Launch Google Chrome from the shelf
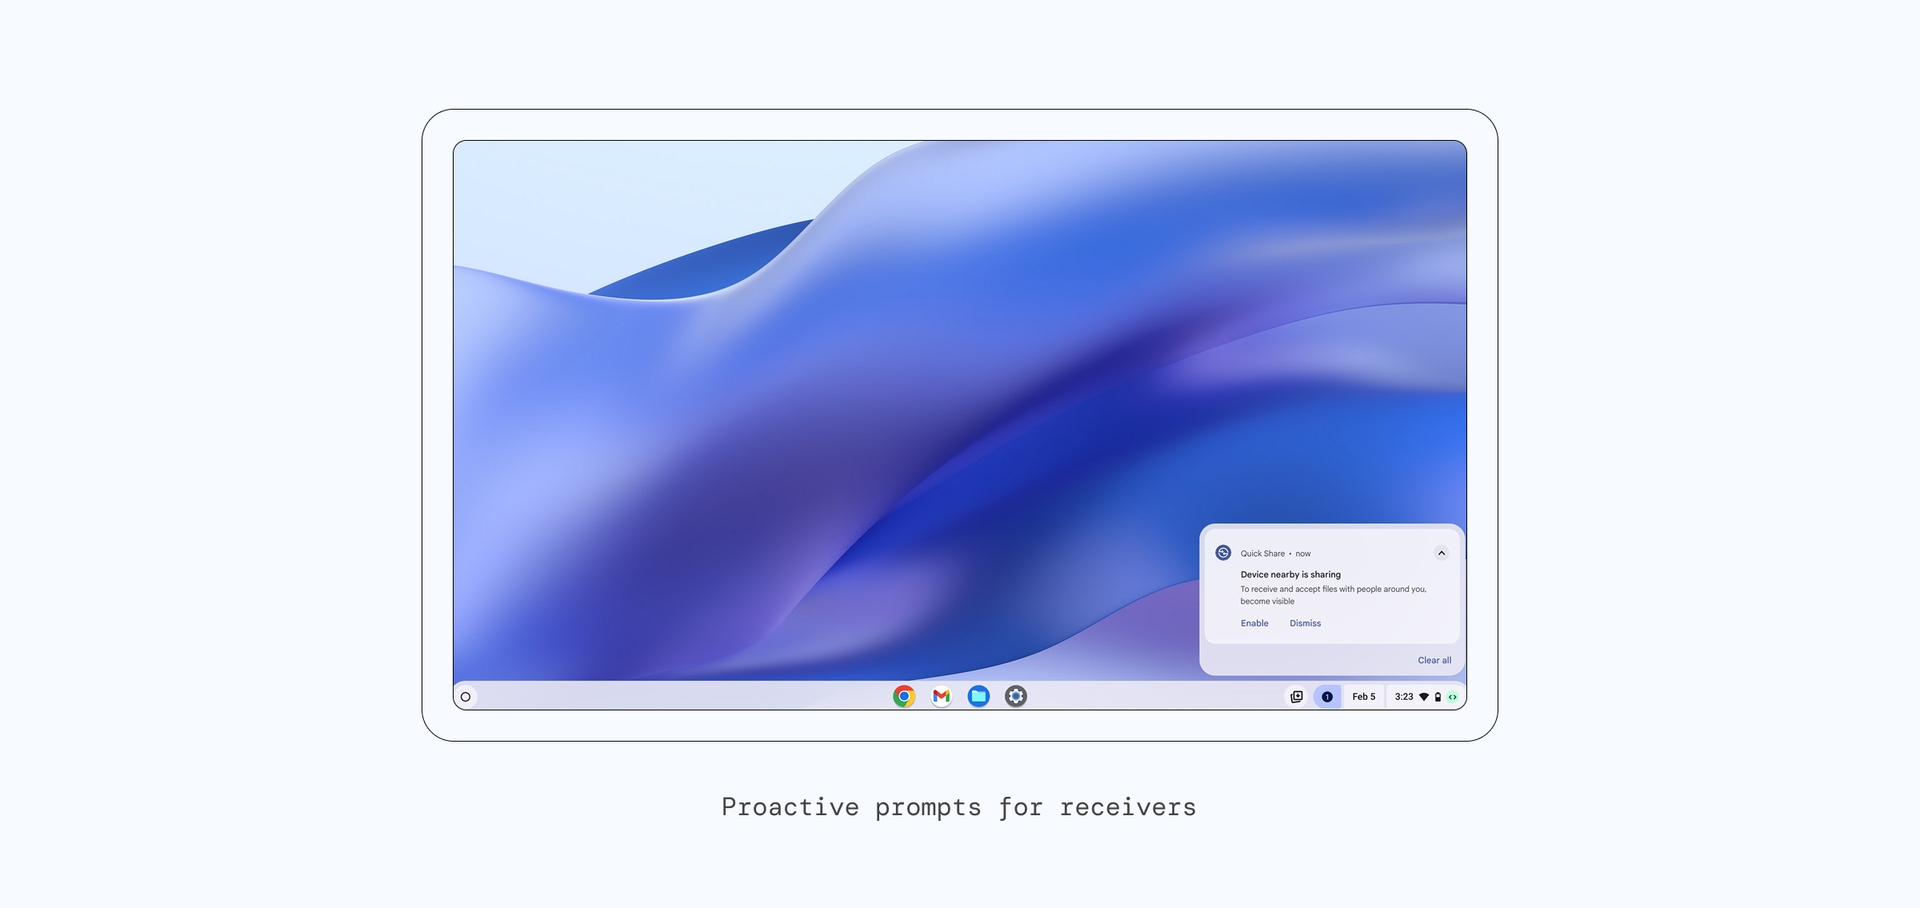The width and height of the screenshot is (1920, 908). (x=904, y=697)
